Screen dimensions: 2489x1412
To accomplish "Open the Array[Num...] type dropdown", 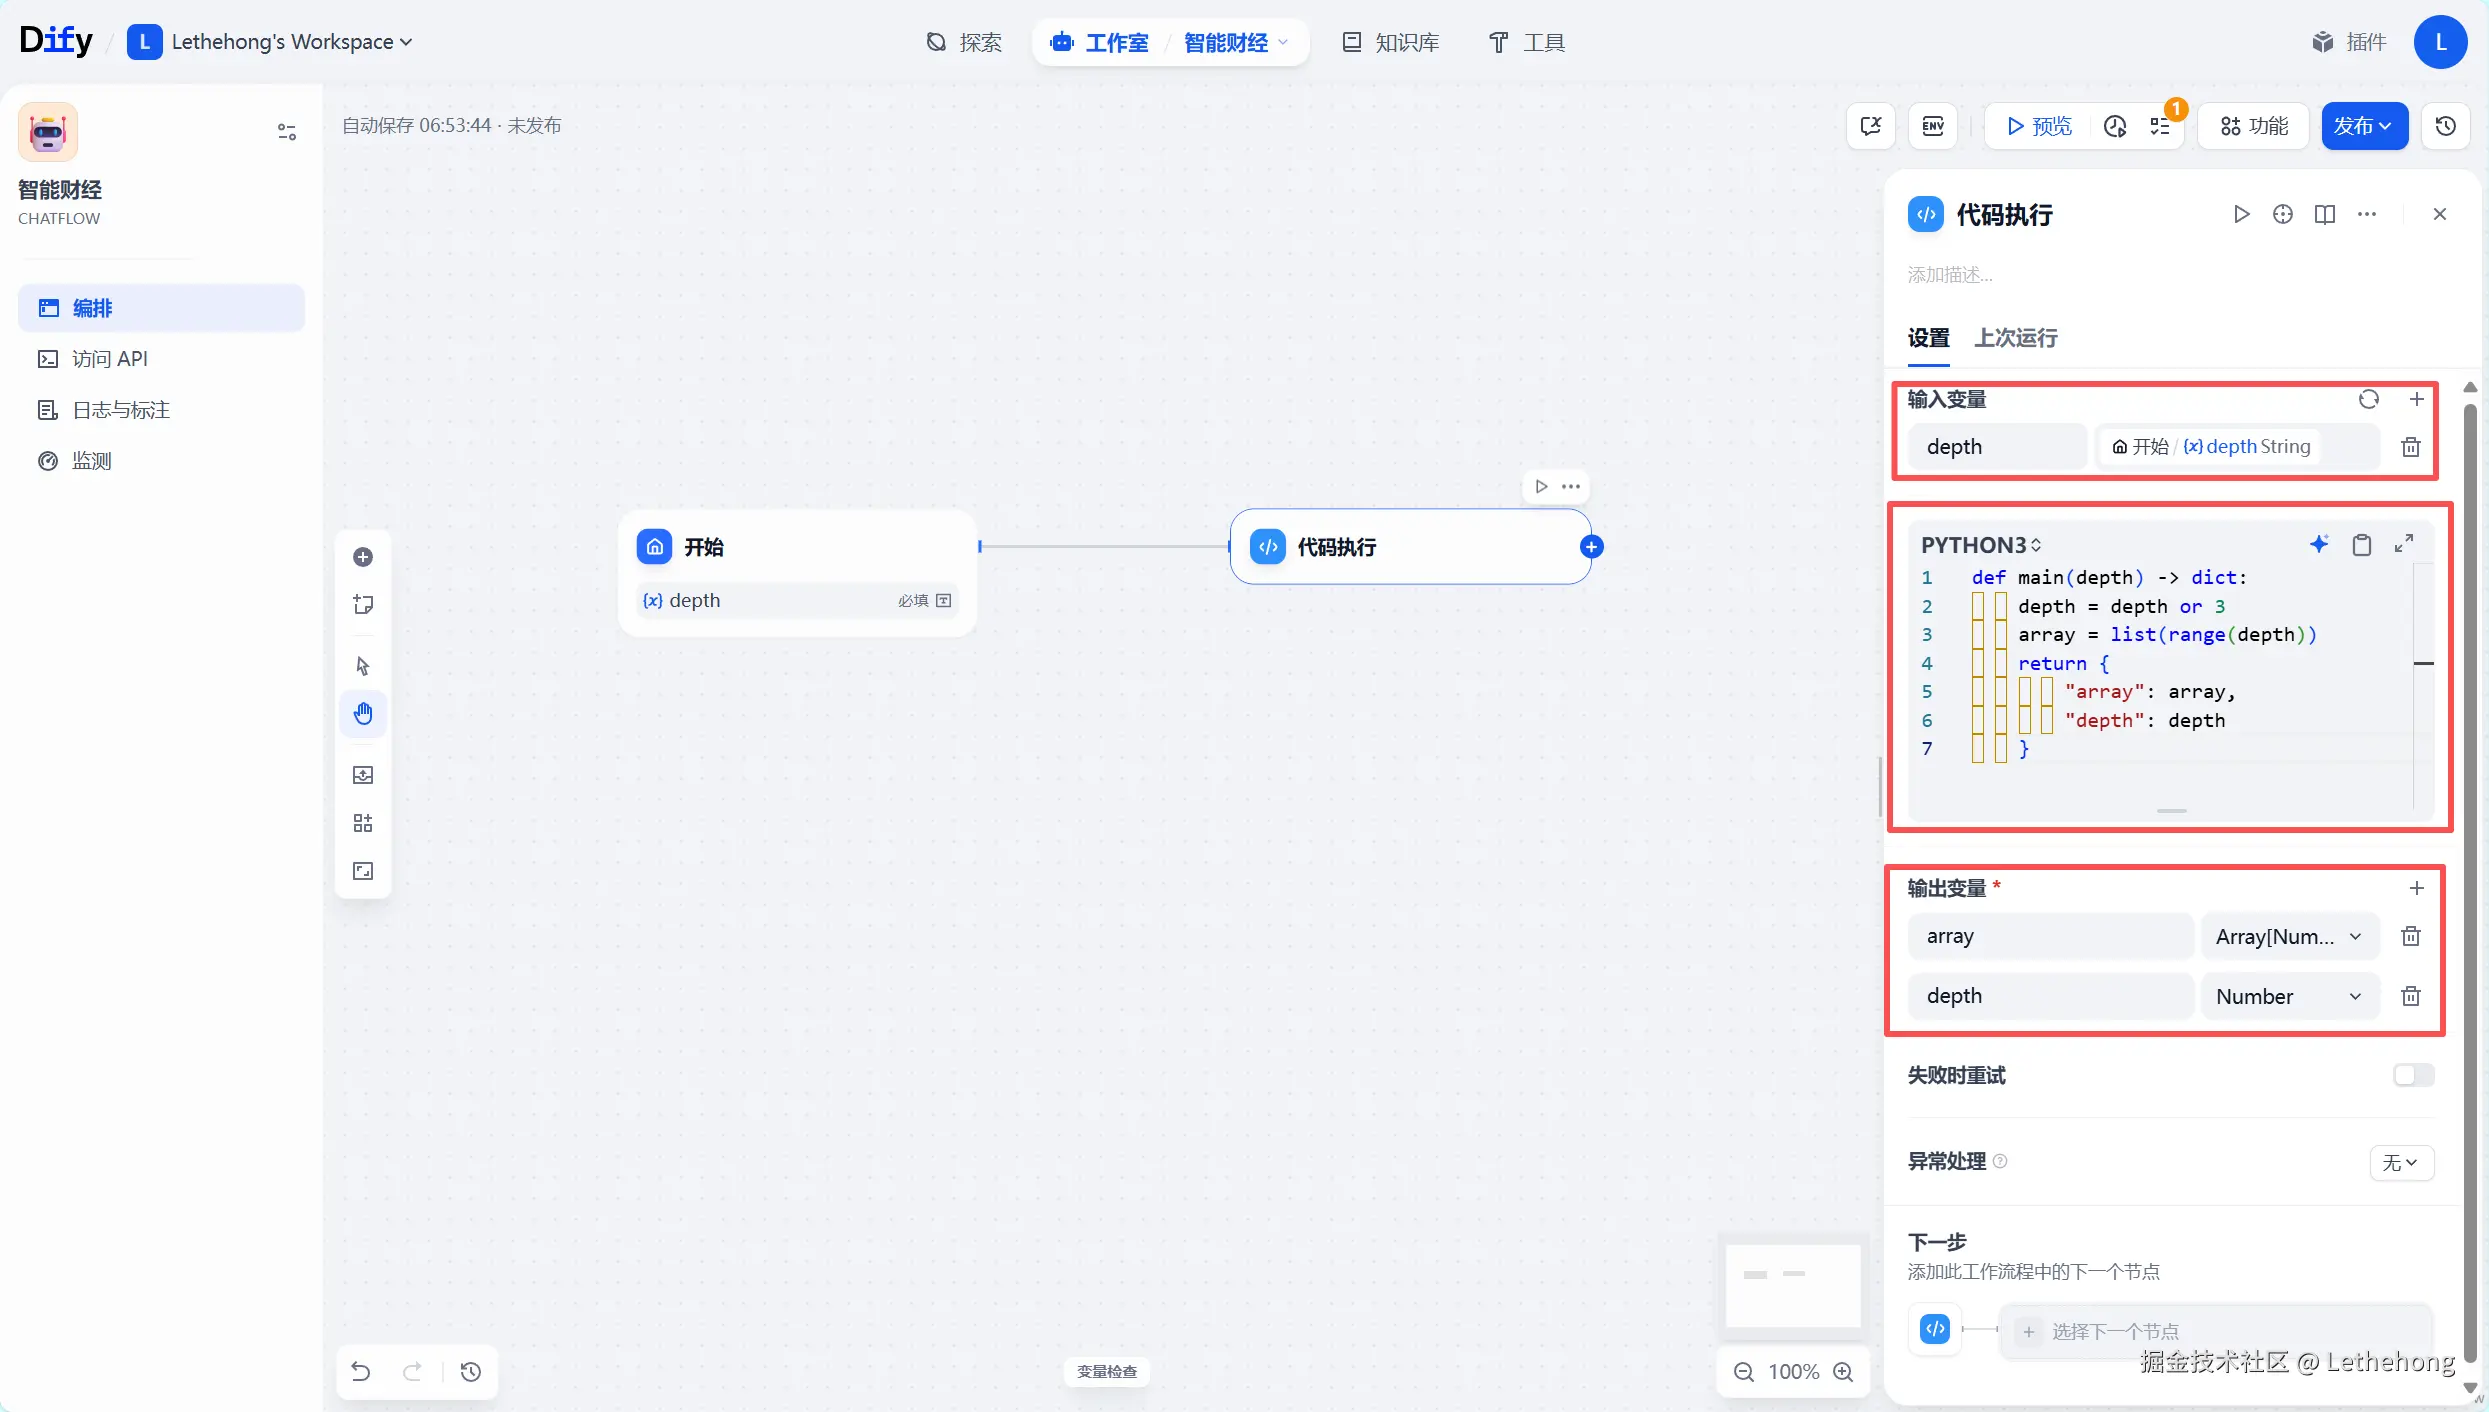I will [x=2288, y=936].
